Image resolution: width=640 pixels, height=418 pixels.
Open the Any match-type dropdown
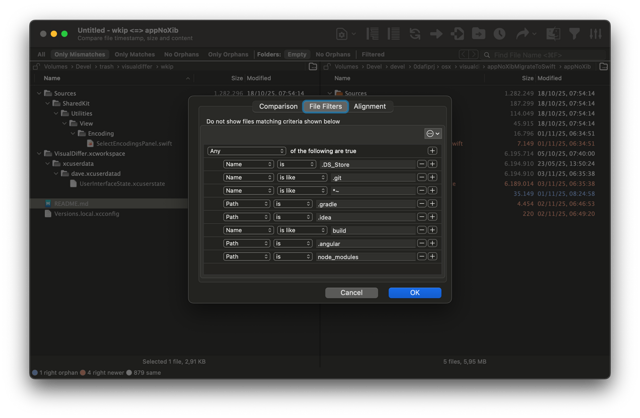246,151
